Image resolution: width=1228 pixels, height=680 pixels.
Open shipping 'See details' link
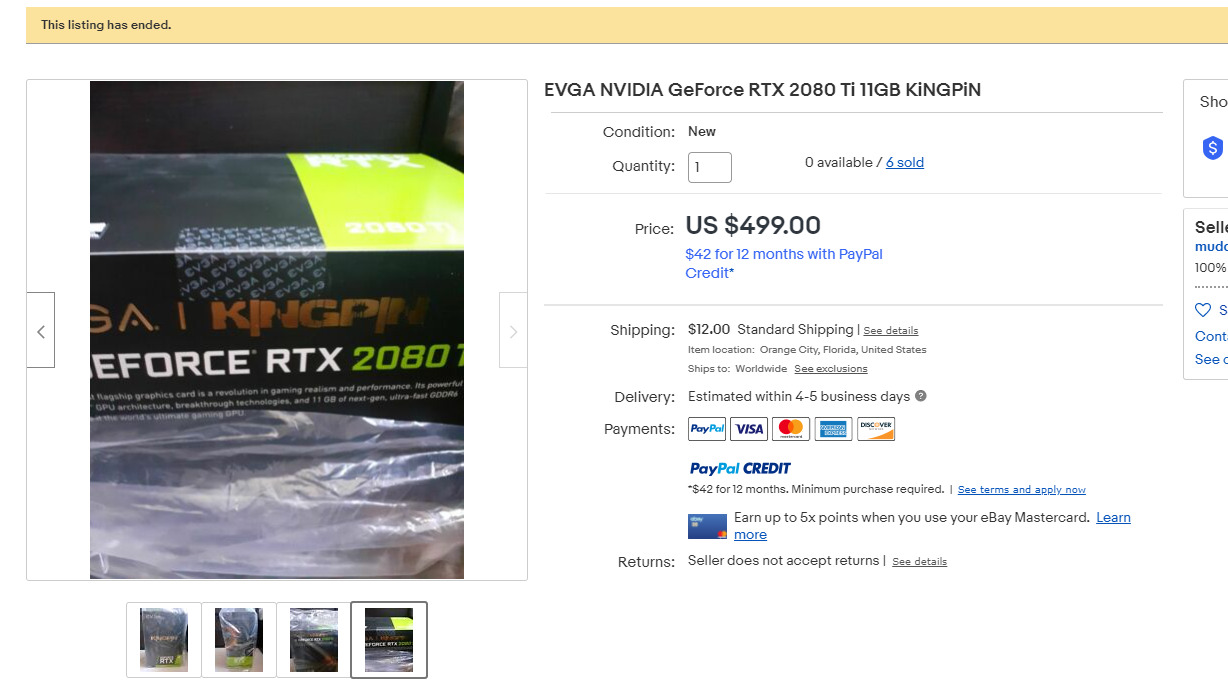pyautogui.click(x=891, y=330)
